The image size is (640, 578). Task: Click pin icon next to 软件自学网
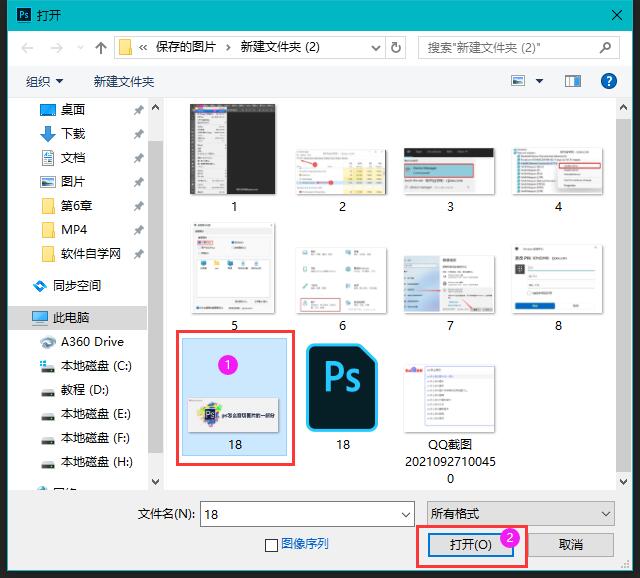139,254
